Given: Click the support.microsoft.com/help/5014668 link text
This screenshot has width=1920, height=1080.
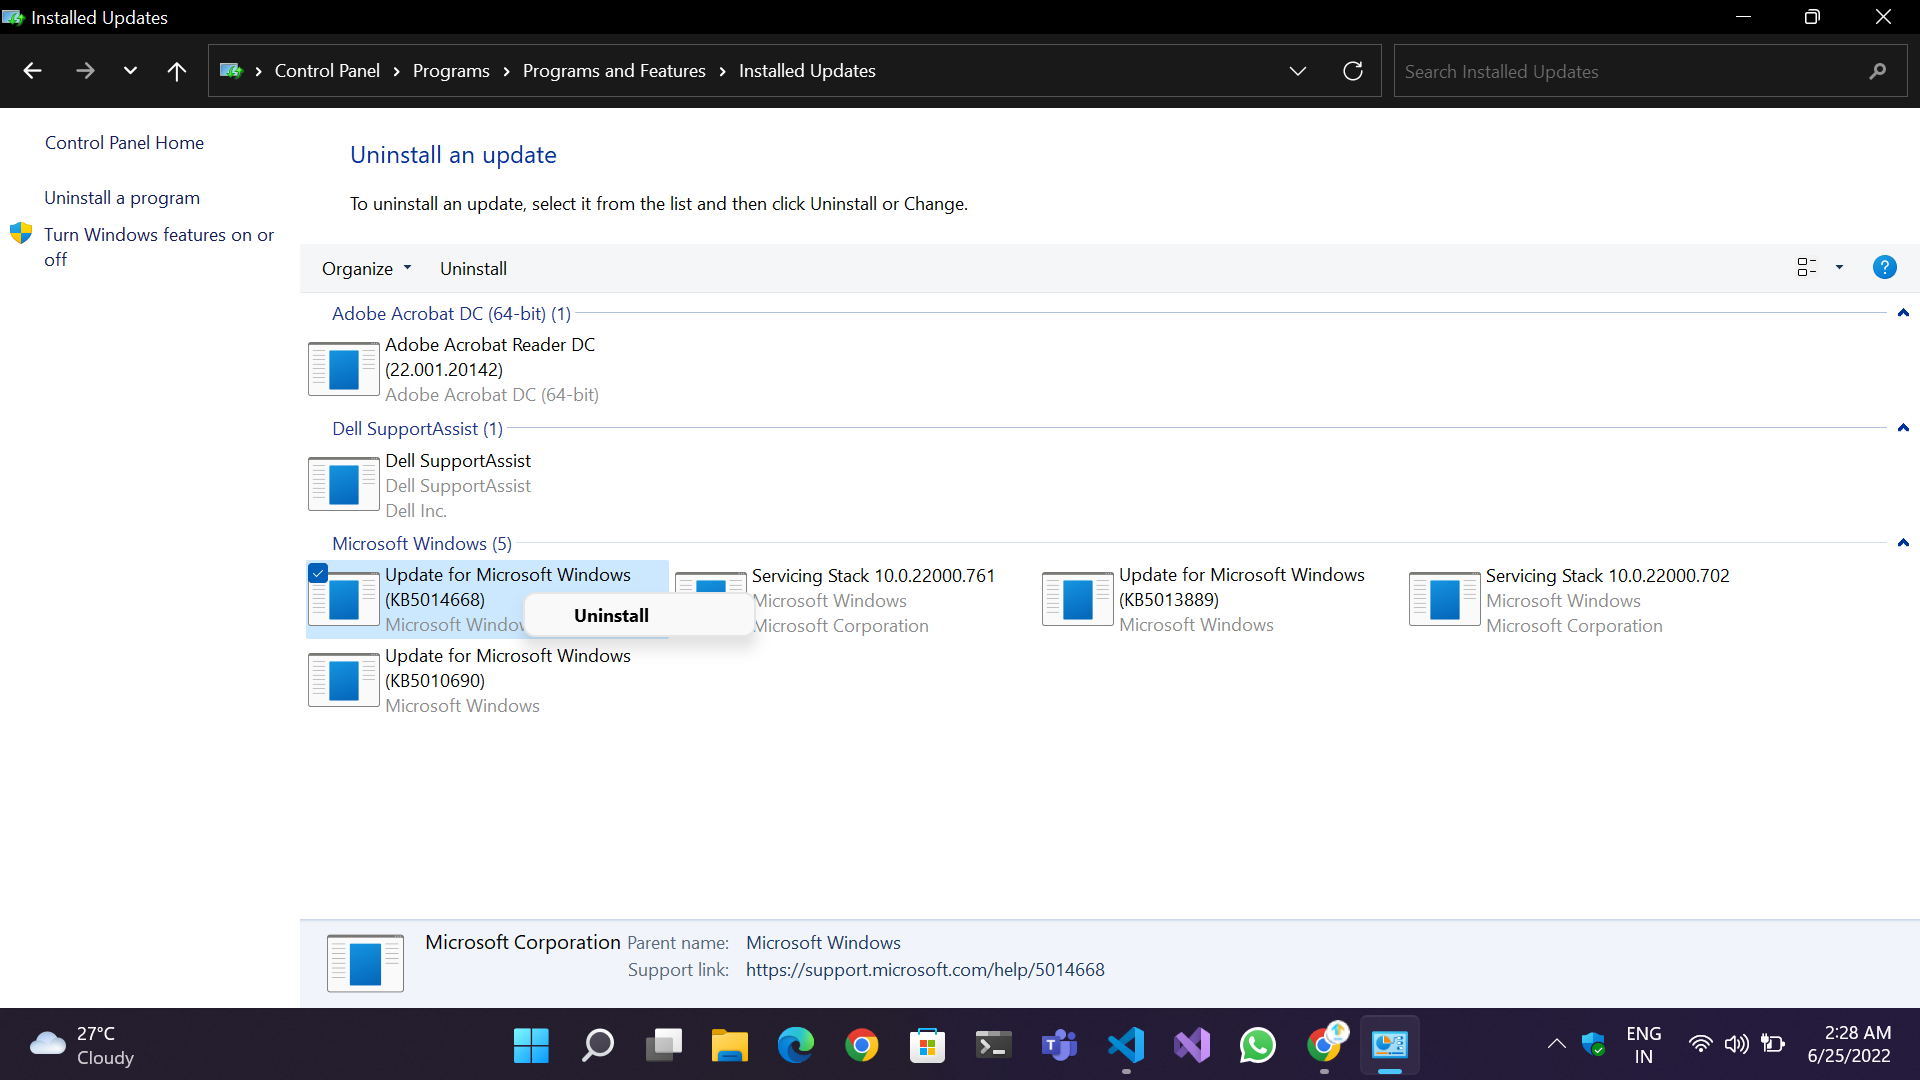Looking at the screenshot, I should pyautogui.click(x=925, y=970).
